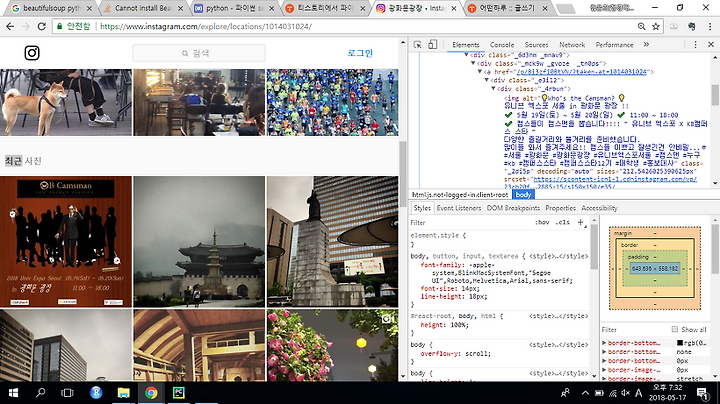Collapse the div class _6d3hm node
Viewport: 720px width, 404px height.
(x=466, y=55)
